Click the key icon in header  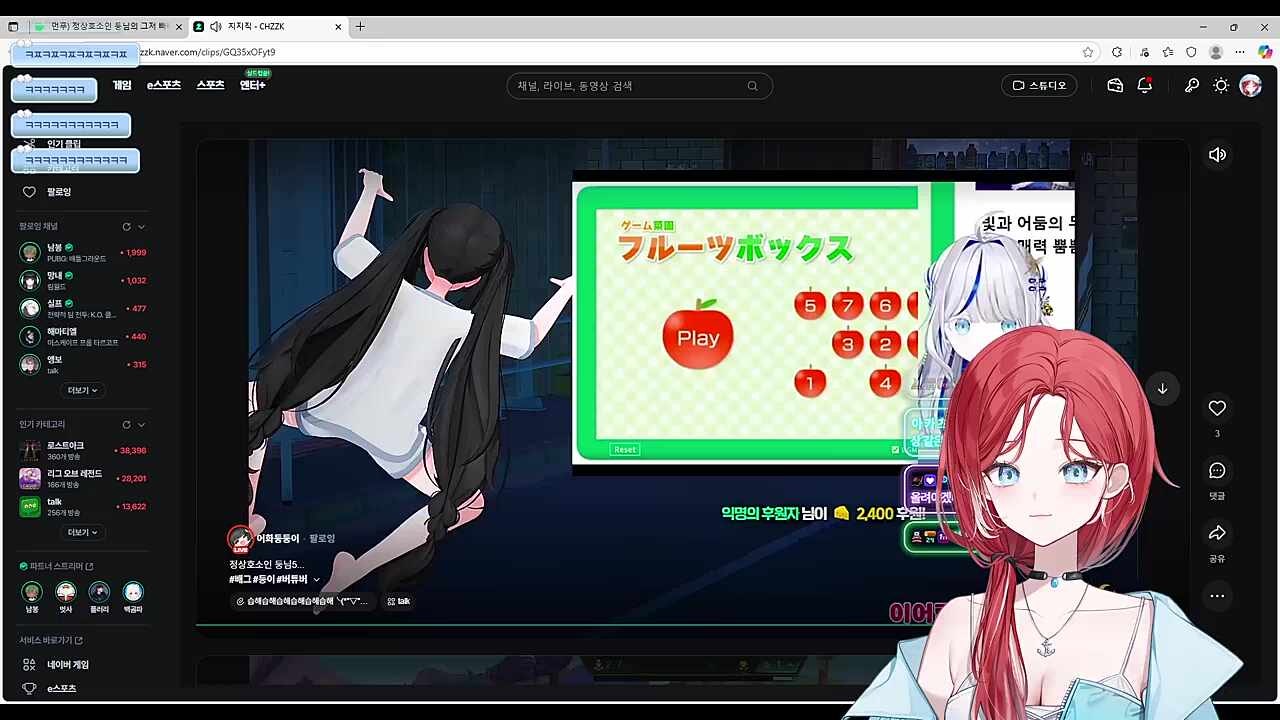pos(1192,86)
